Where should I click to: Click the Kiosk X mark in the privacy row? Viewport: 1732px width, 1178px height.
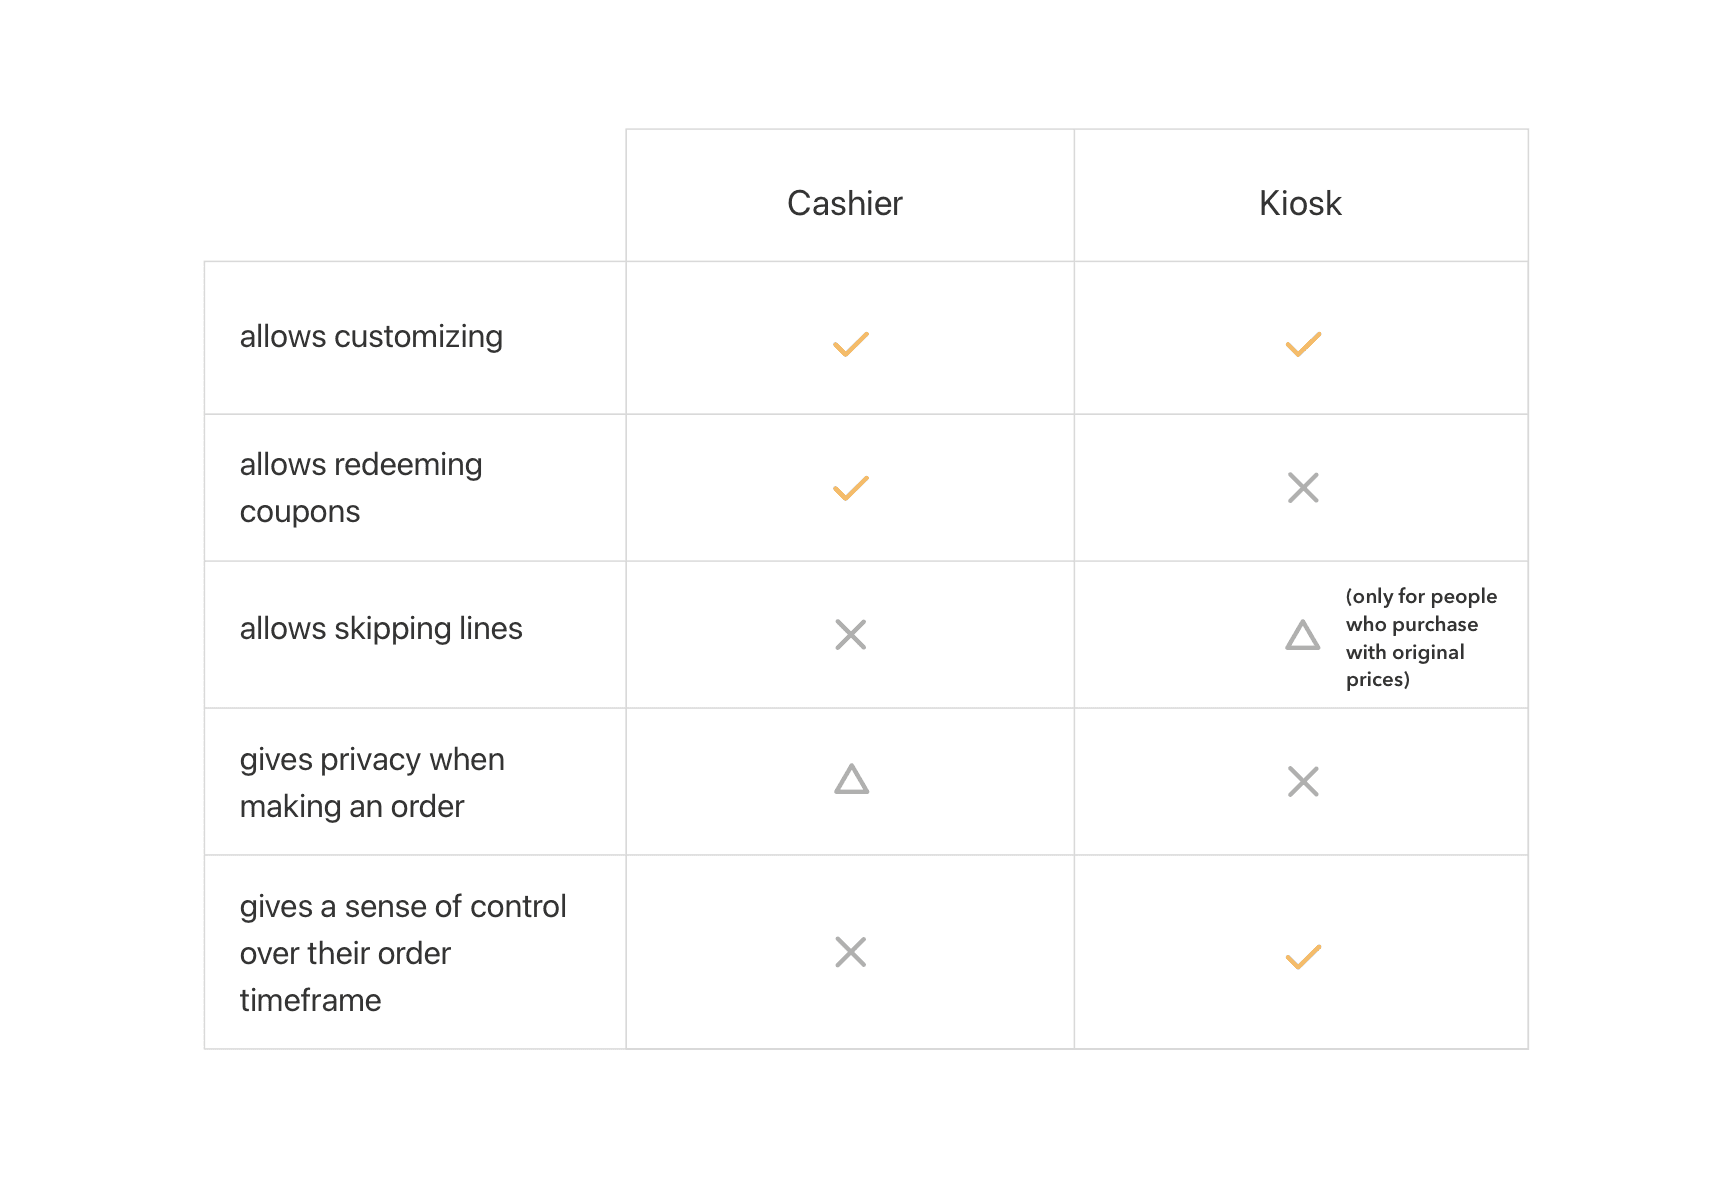[x=1303, y=781]
